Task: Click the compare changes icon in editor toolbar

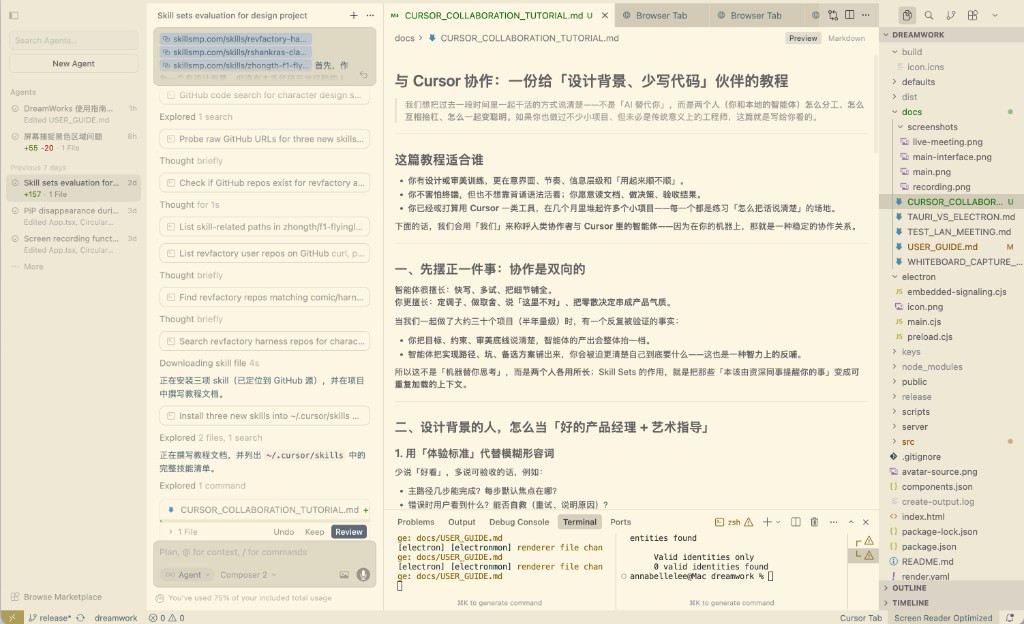Action: point(833,15)
